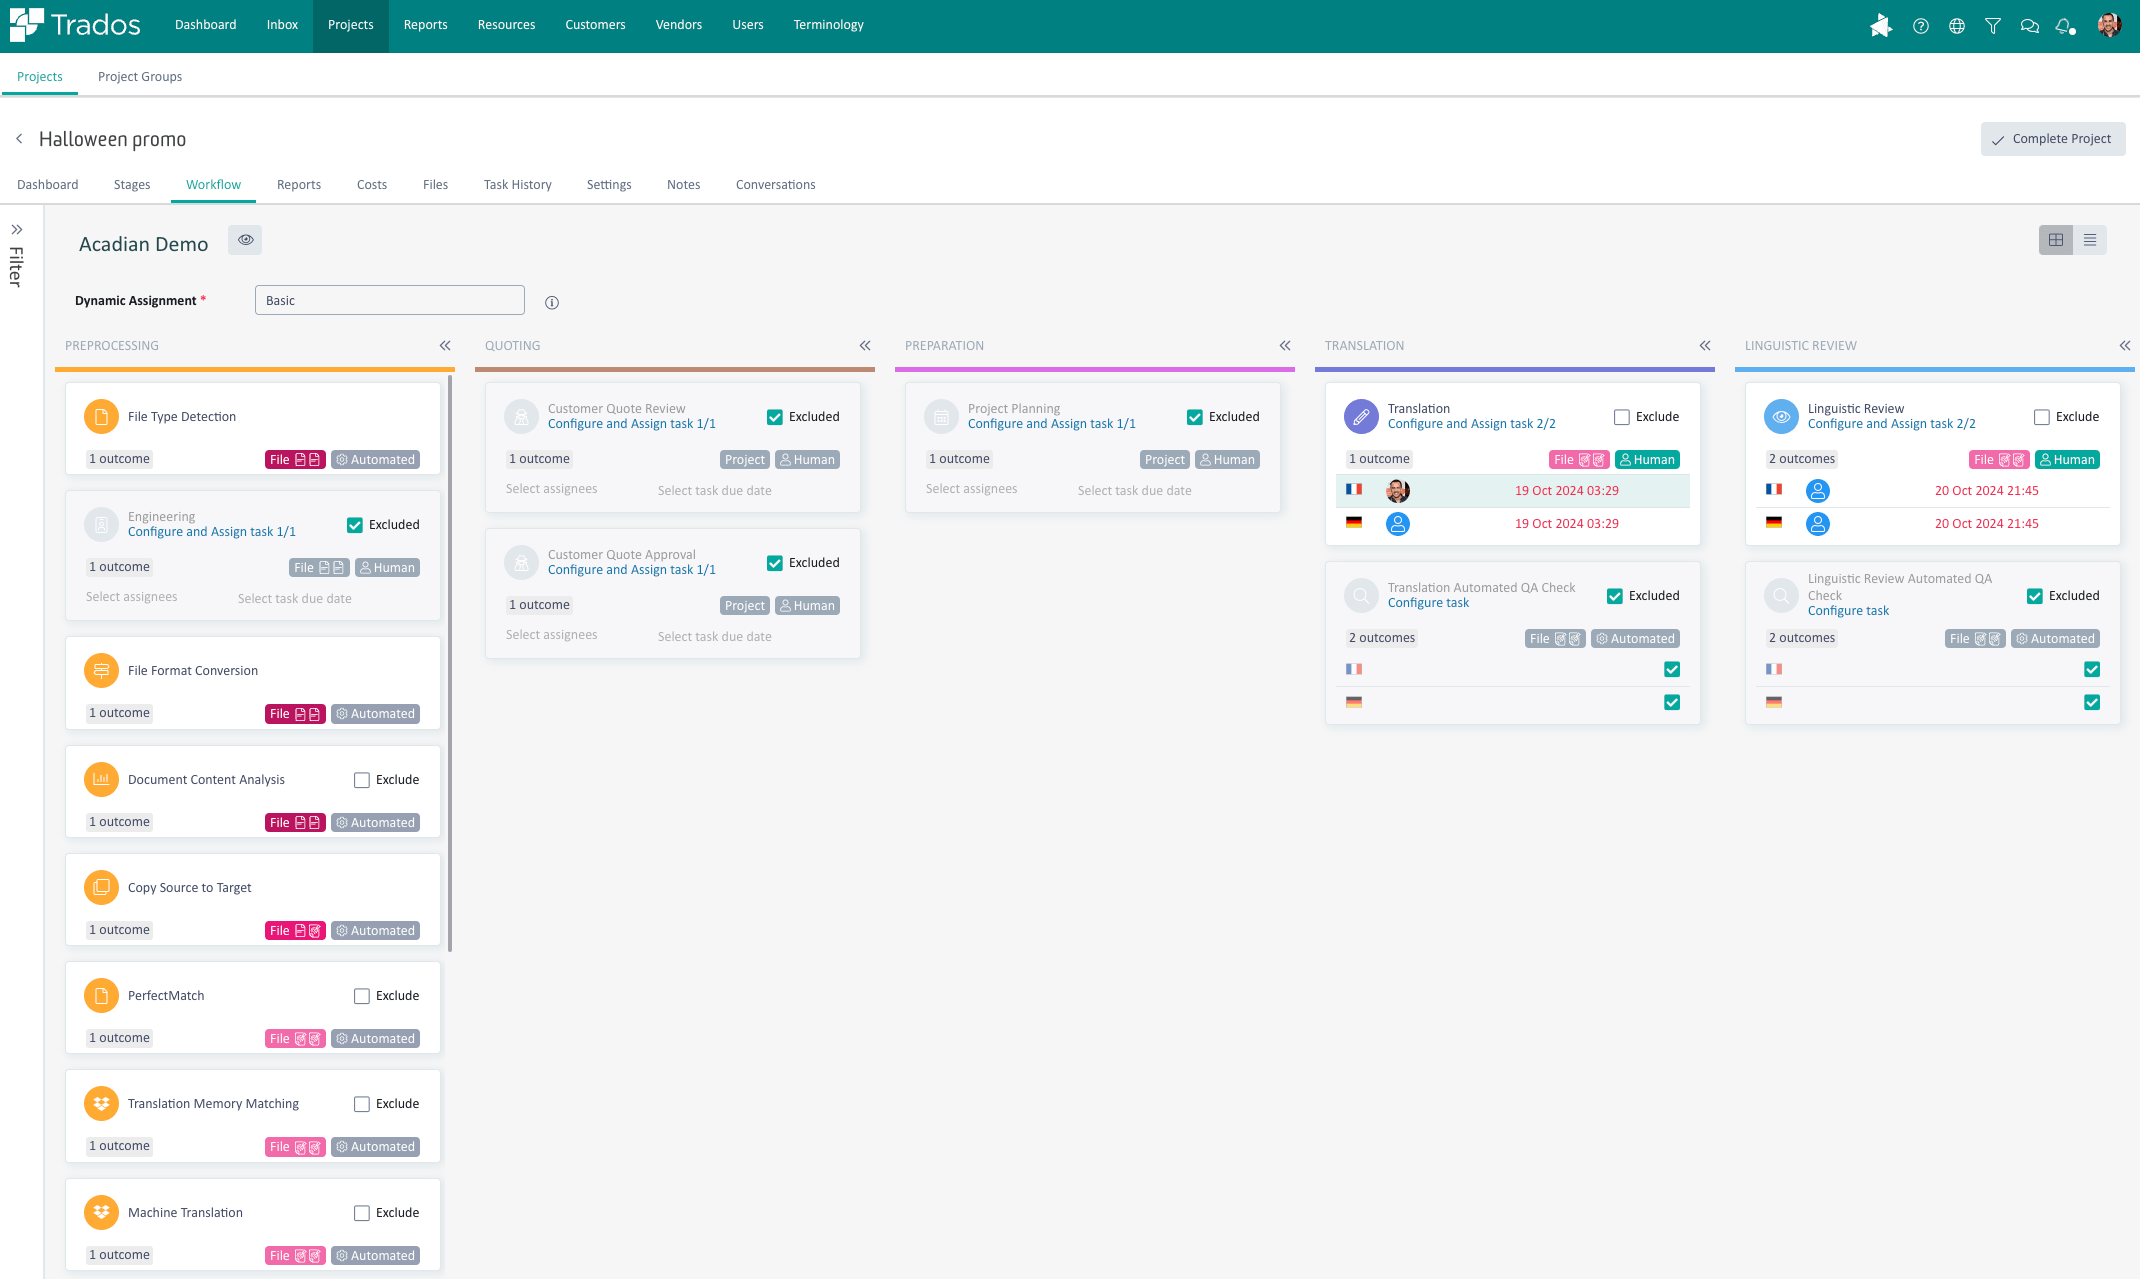Screen dimensions: 2140x1279
Task: Open the Task History tab
Action: tap(517, 185)
